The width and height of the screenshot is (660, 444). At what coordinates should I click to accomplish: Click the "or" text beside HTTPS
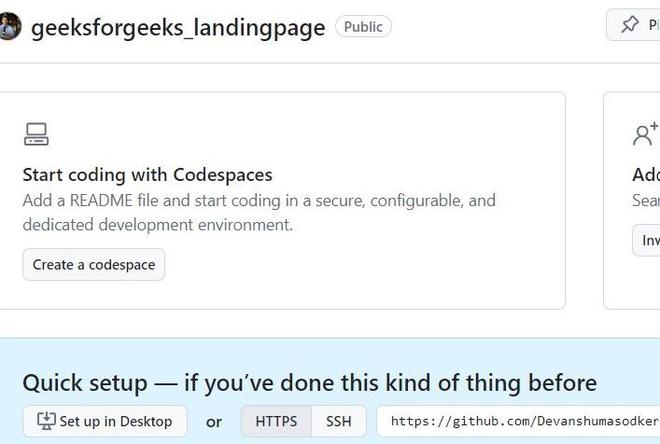coord(214,421)
